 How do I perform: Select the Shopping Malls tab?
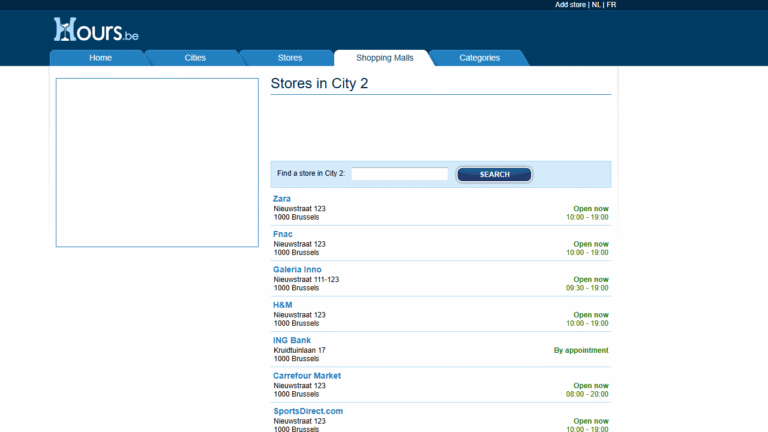click(x=384, y=58)
